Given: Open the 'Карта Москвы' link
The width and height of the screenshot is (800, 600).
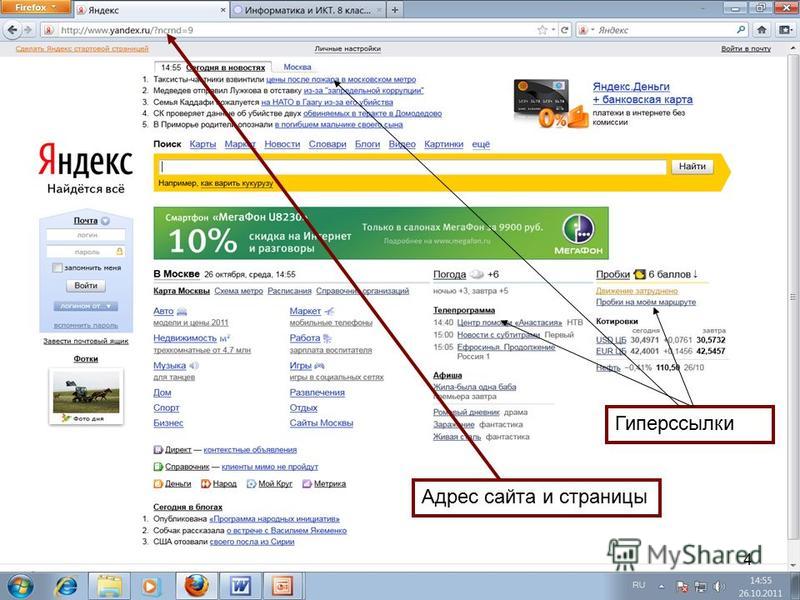Looking at the screenshot, I should [x=182, y=291].
